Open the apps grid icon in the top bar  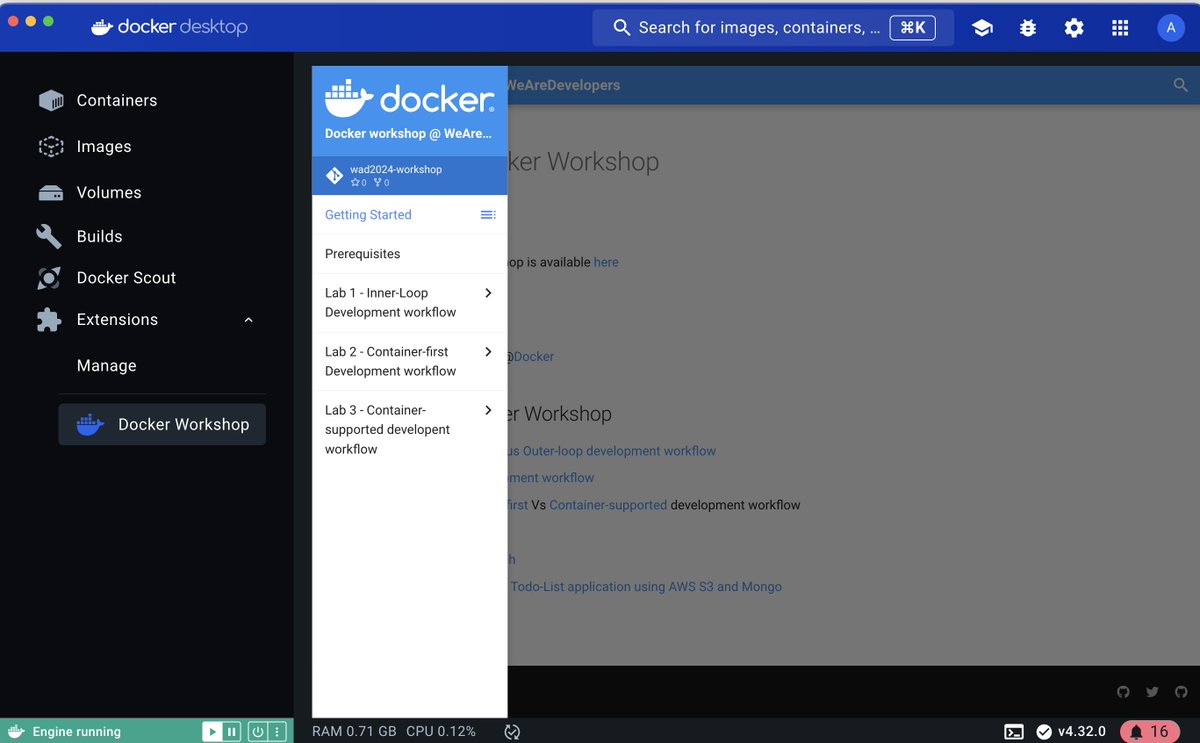point(1120,28)
